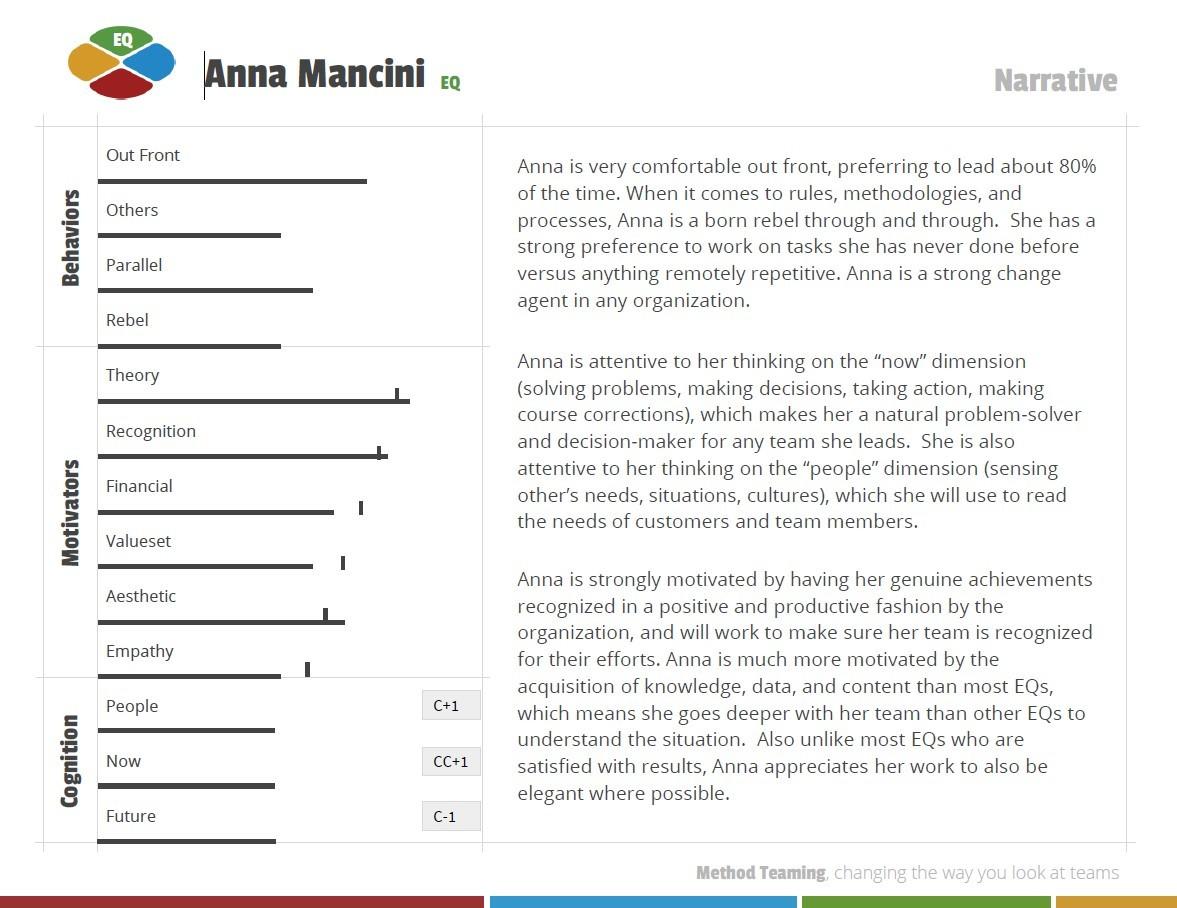Click the Theory motivator bar

tap(254, 401)
